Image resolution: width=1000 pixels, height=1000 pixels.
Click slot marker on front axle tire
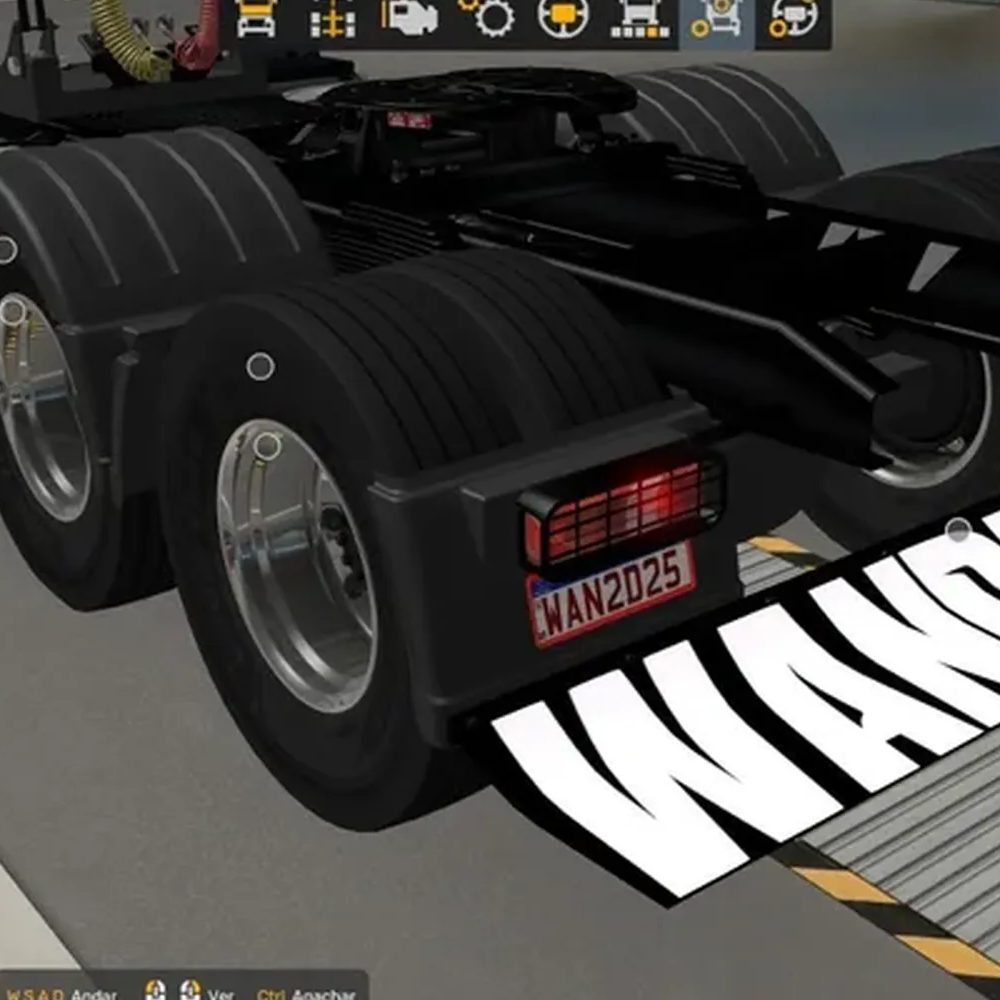click(x=7, y=250)
